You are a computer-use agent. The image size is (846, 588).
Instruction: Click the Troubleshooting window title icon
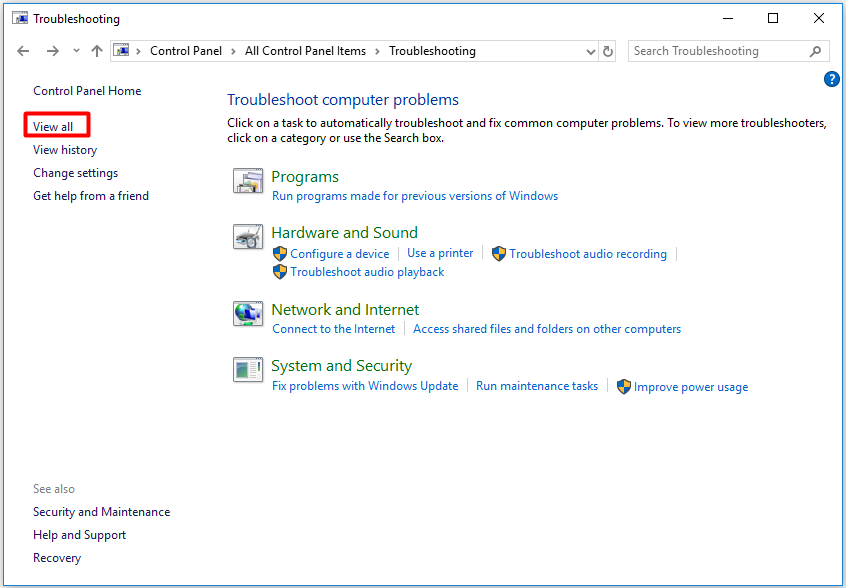tap(21, 18)
